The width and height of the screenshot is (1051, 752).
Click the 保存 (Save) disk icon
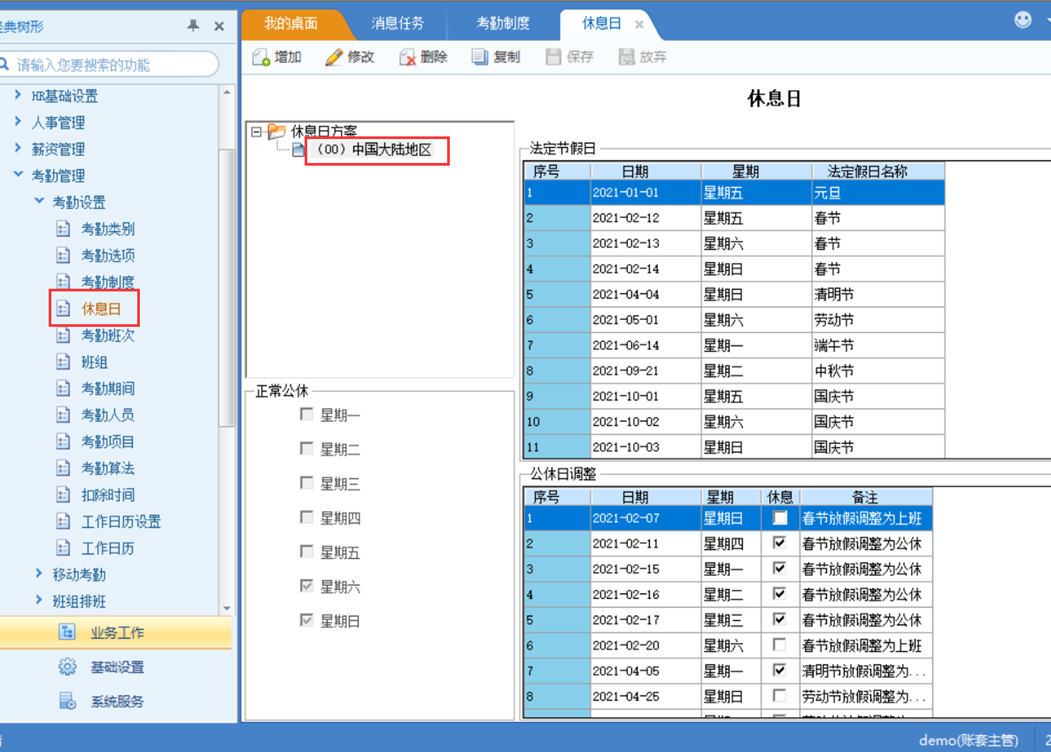[553, 57]
